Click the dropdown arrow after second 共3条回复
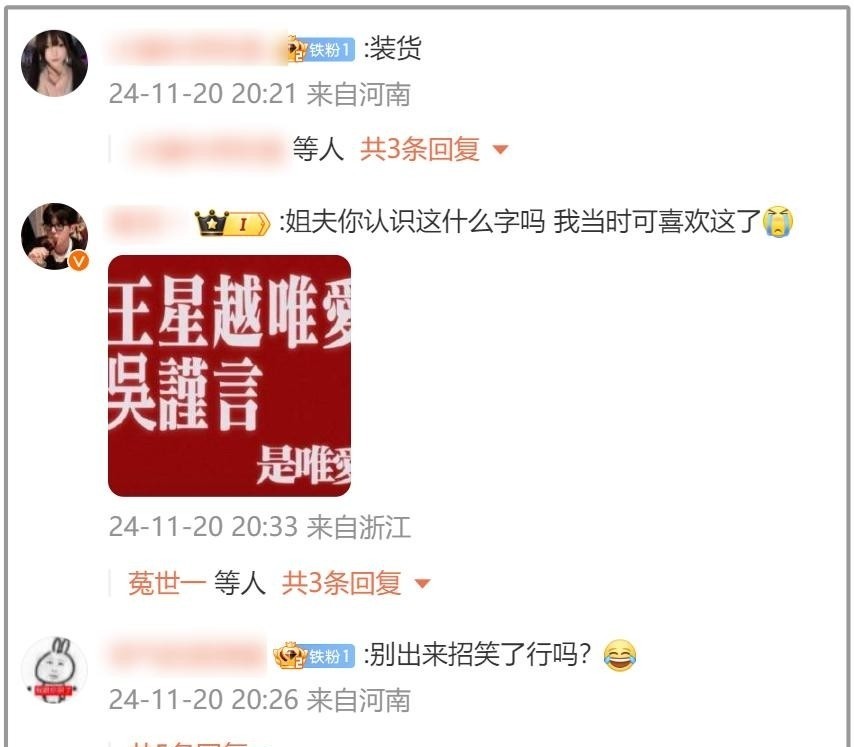Viewport: 854px width, 747px height. (422, 584)
